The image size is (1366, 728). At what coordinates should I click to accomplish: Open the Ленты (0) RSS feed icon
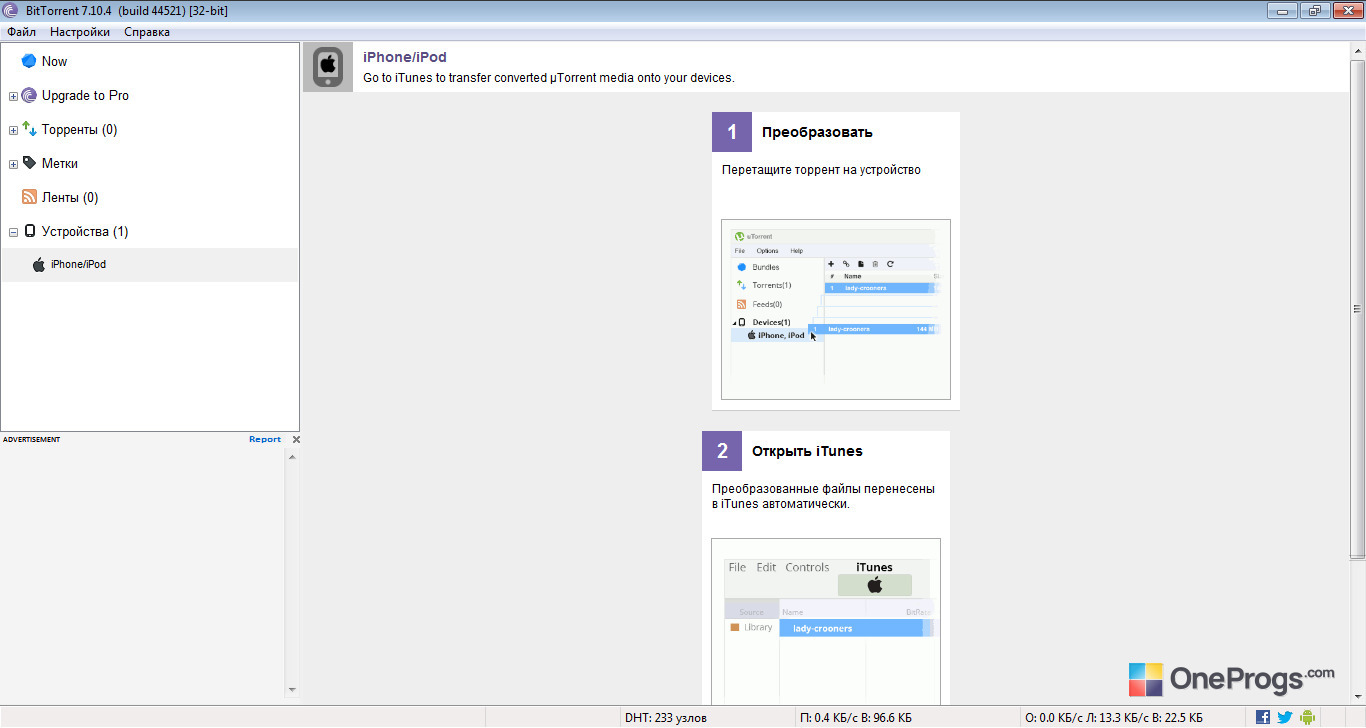tap(29, 197)
